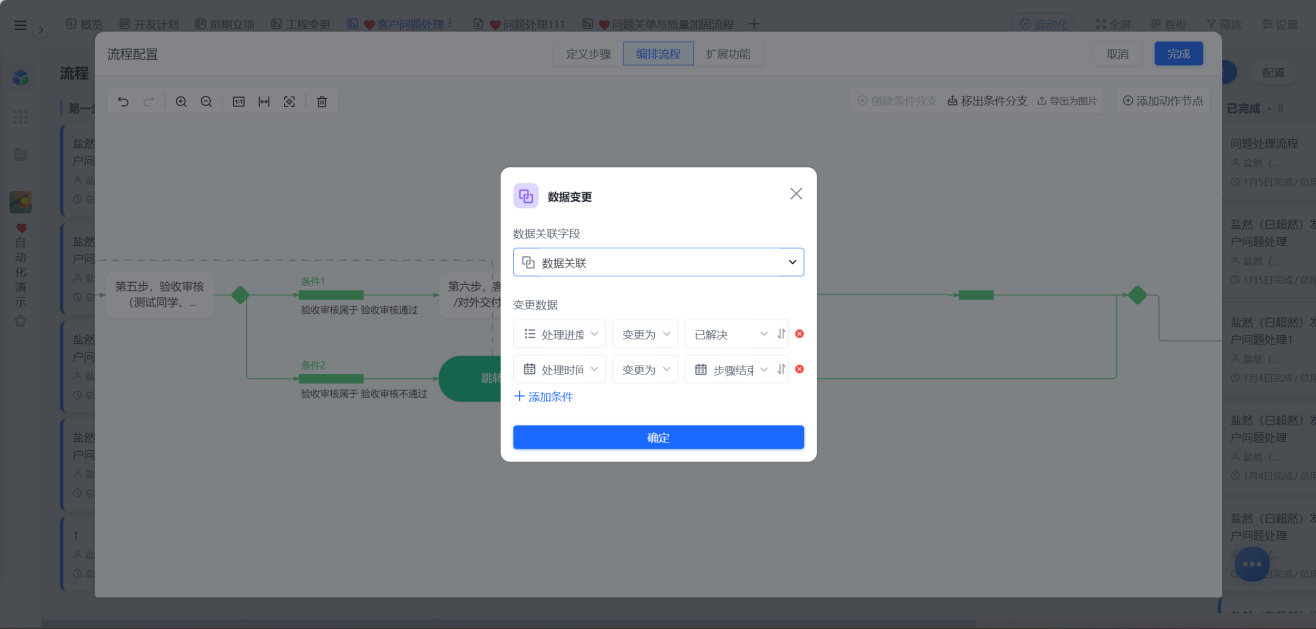Click 全屏 in the top bar

point(1113,24)
